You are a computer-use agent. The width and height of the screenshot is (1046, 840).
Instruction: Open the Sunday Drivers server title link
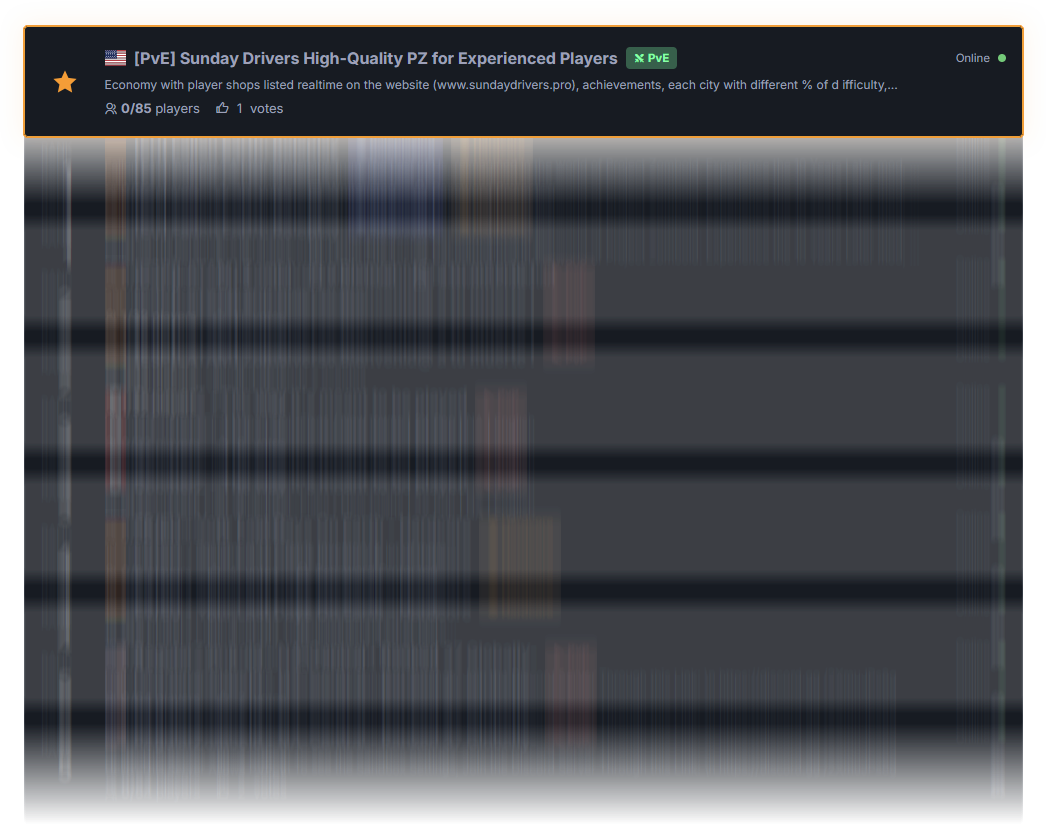tap(375, 58)
